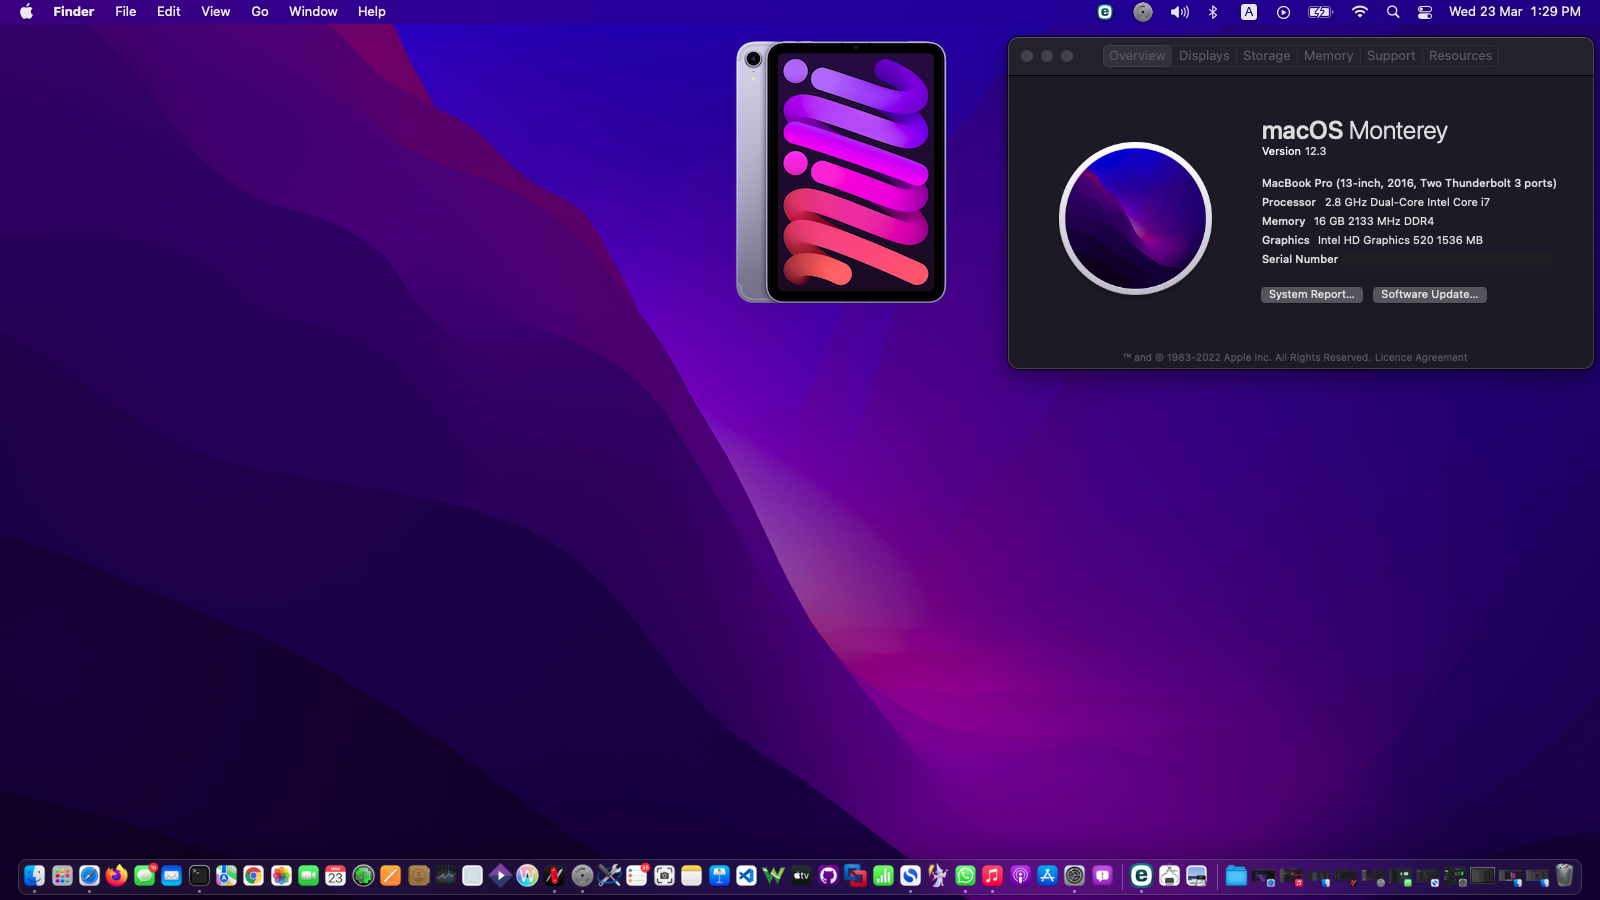Open the Trash in the Dock
This screenshot has width=1600, height=900.
point(1565,876)
